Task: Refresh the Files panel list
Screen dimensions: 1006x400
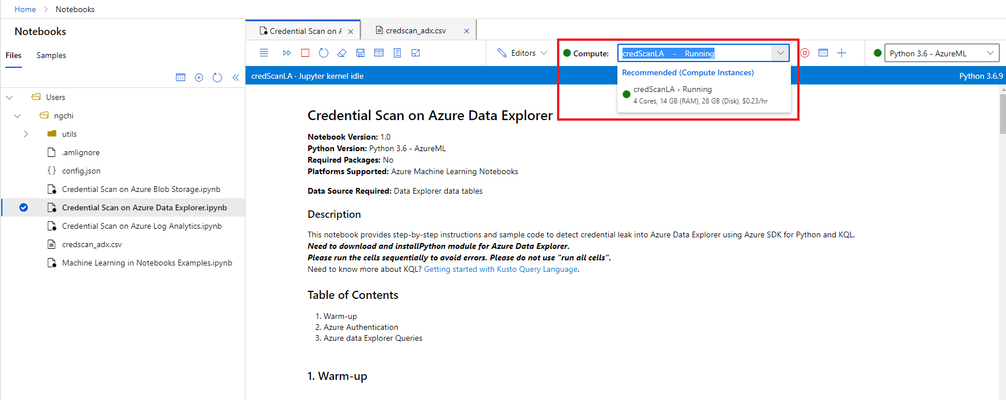Action: click(217, 77)
